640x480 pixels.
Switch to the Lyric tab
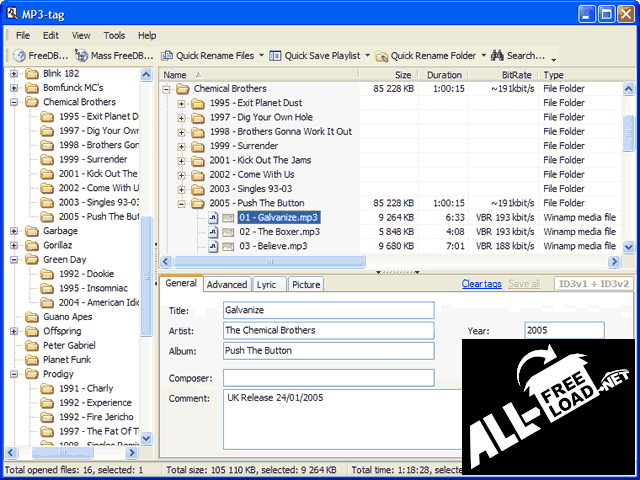tap(266, 285)
